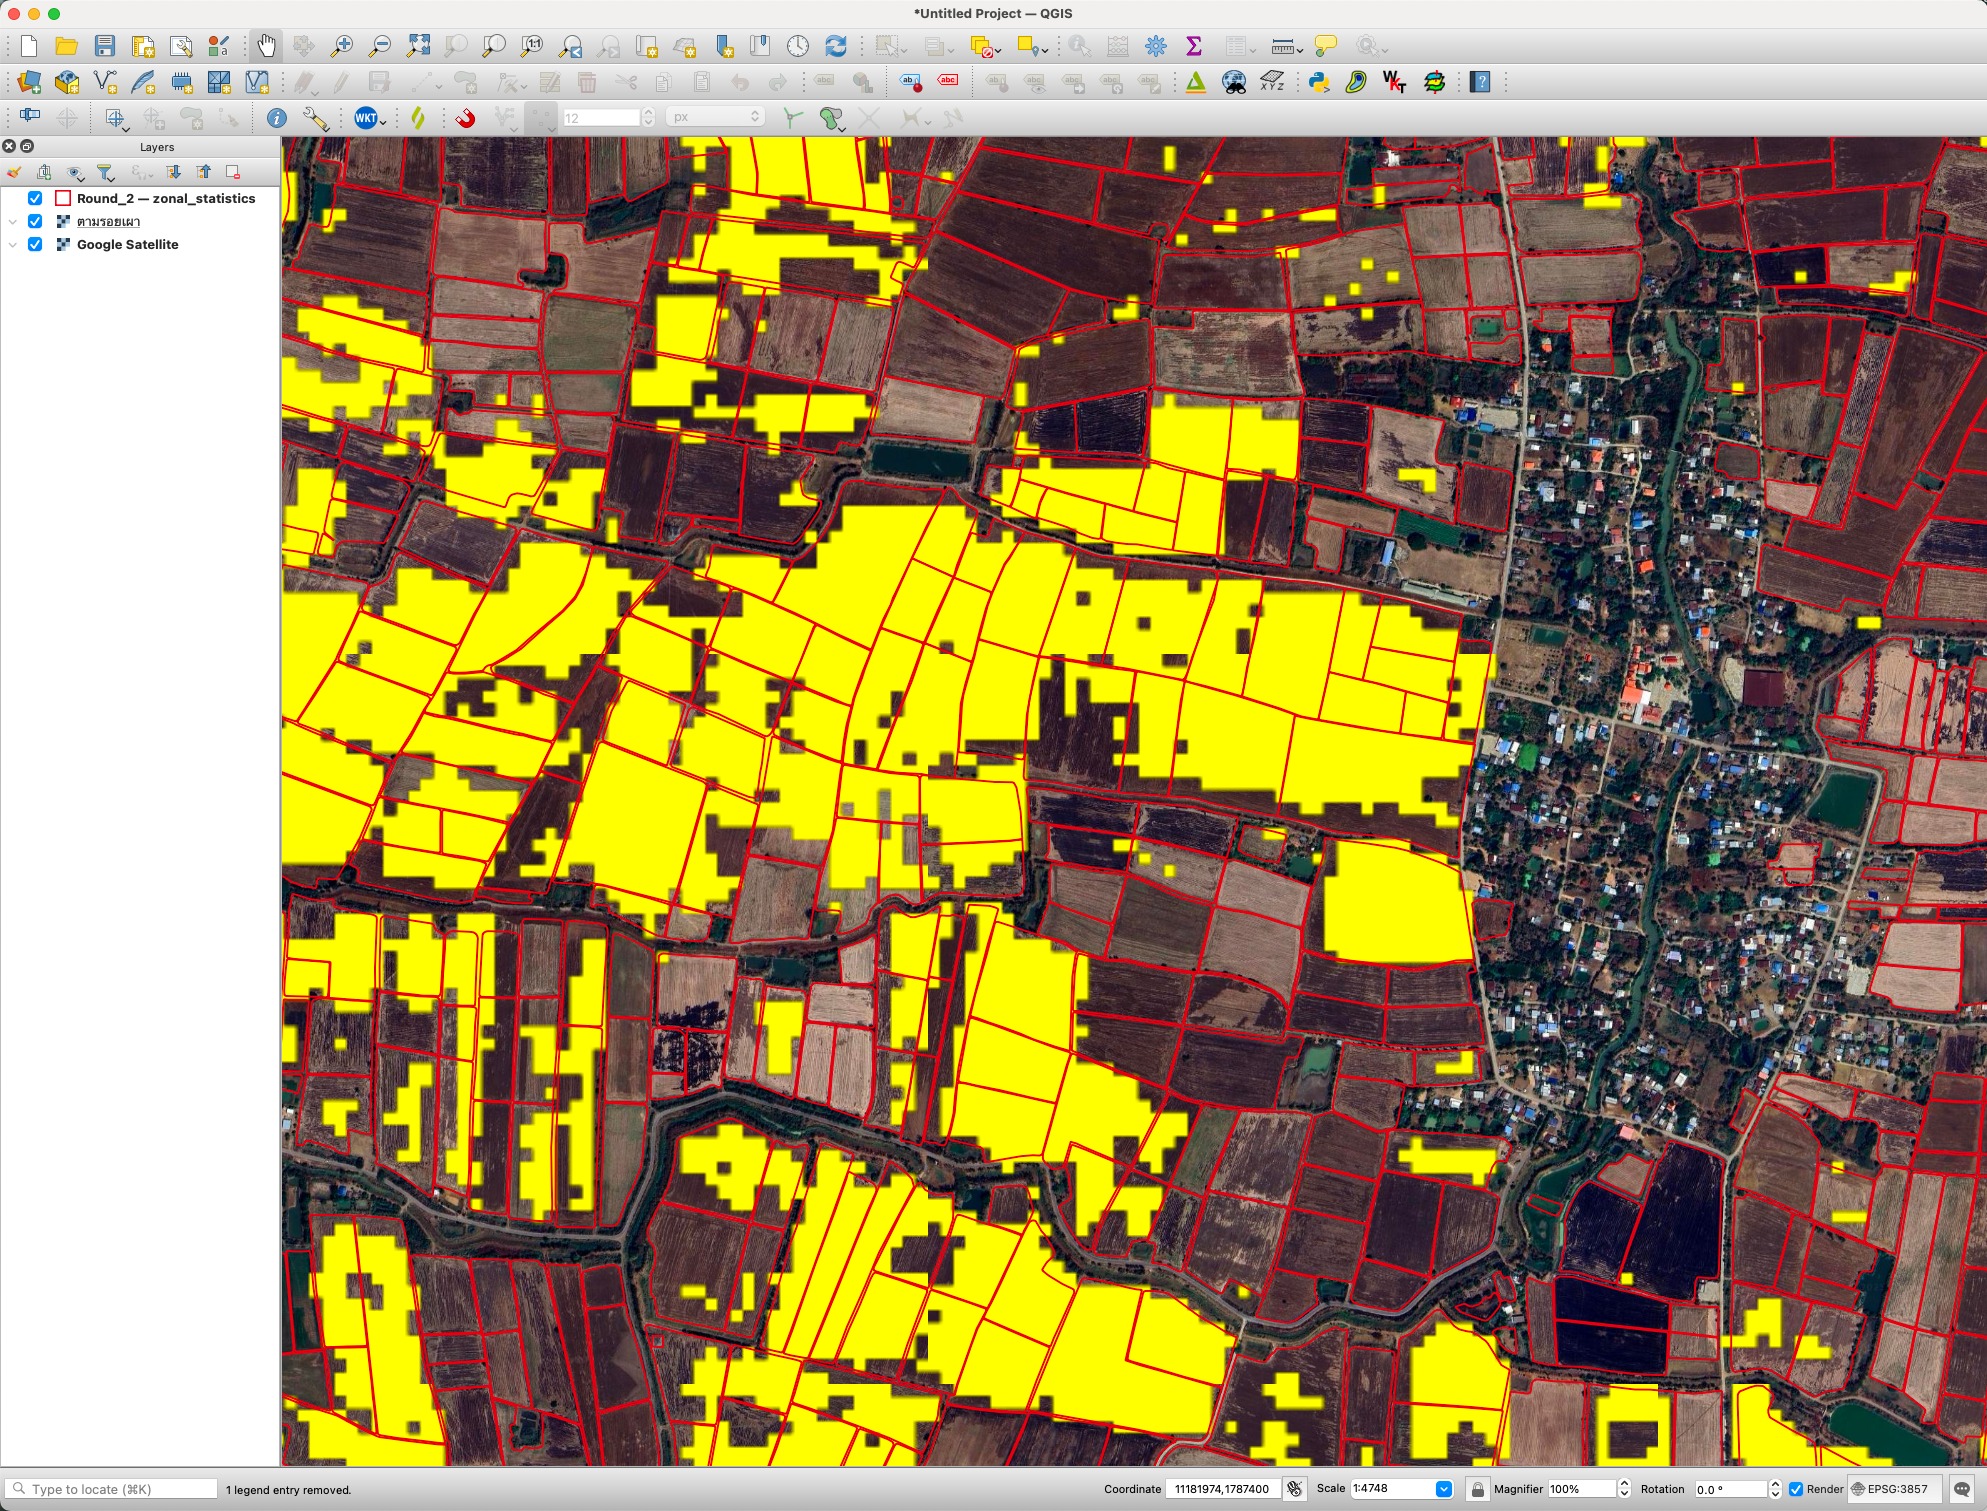This screenshot has width=1987, height=1511.
Task: Select the Google Satellite layer name
Action: pyautogui.click(x=128, y=244)
